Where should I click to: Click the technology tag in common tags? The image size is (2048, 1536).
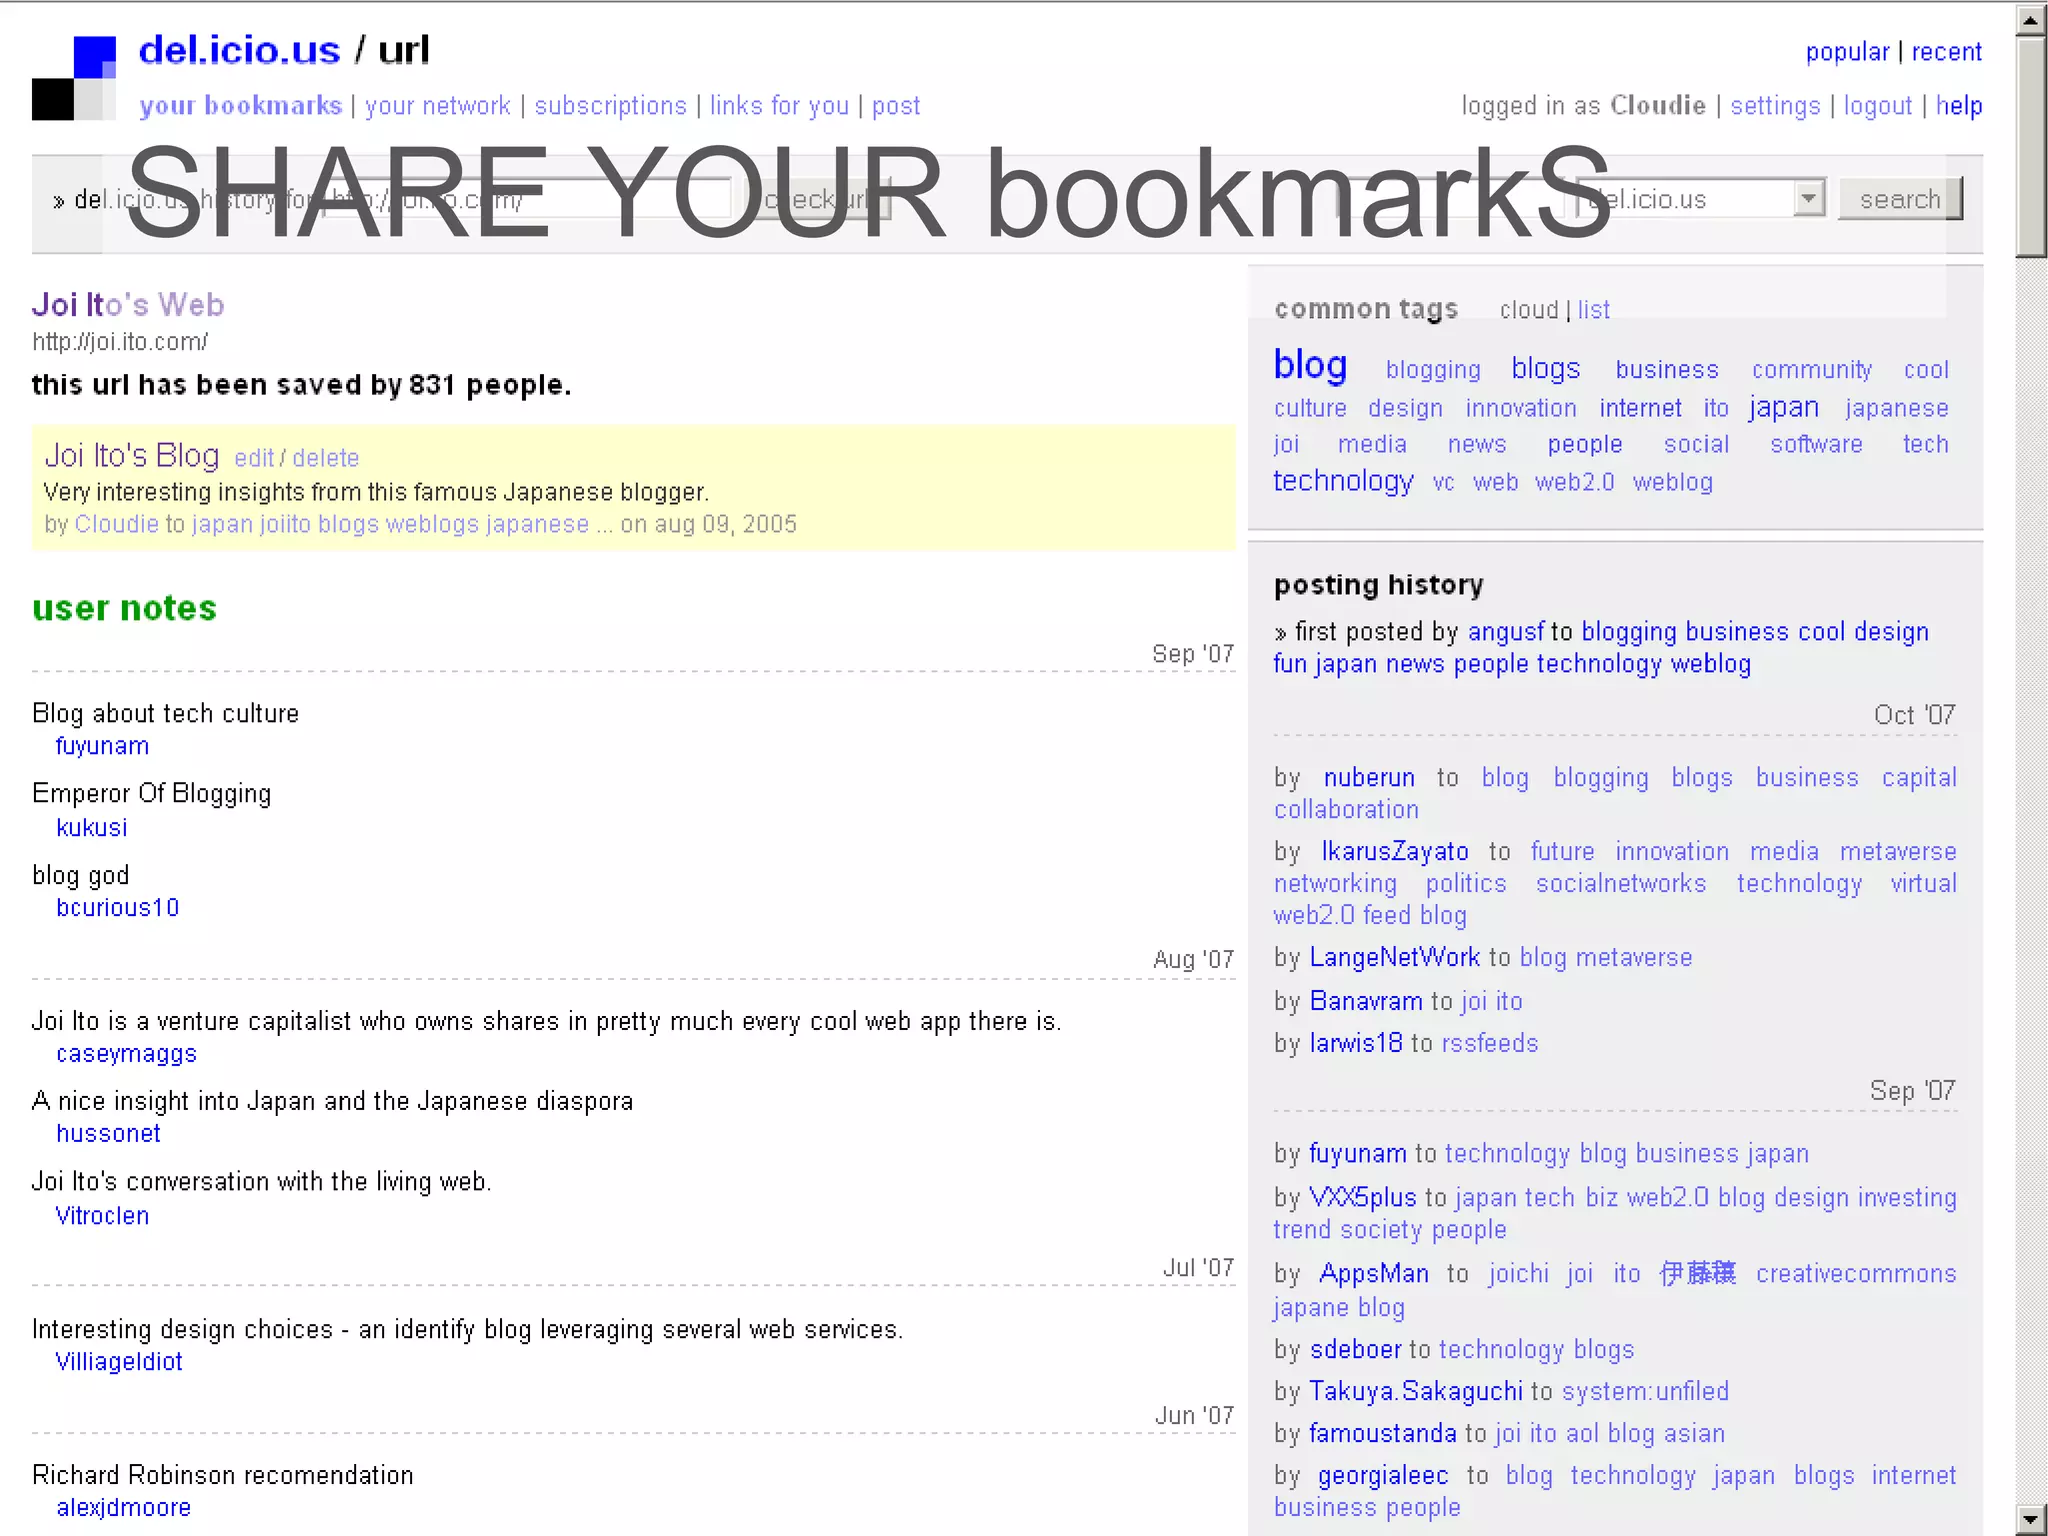(1342, 481)
